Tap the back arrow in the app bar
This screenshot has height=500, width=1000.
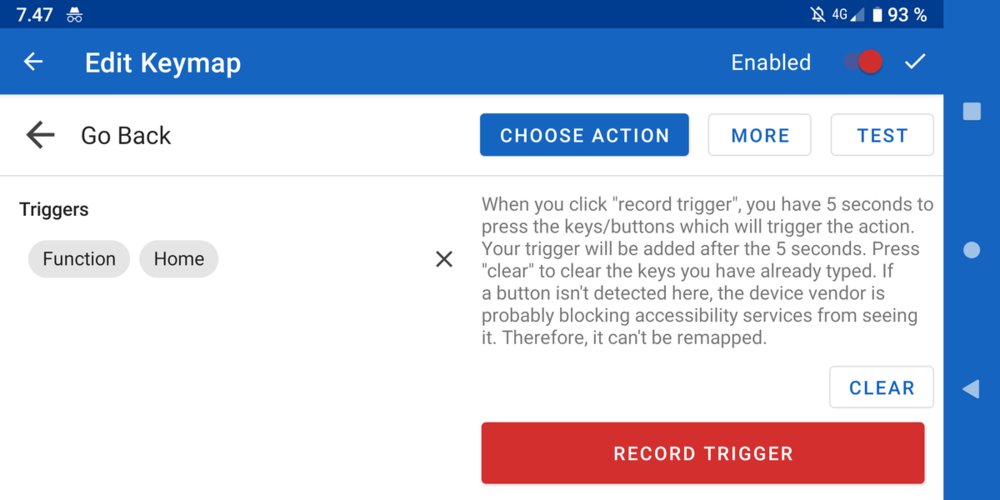pos(34,62)
